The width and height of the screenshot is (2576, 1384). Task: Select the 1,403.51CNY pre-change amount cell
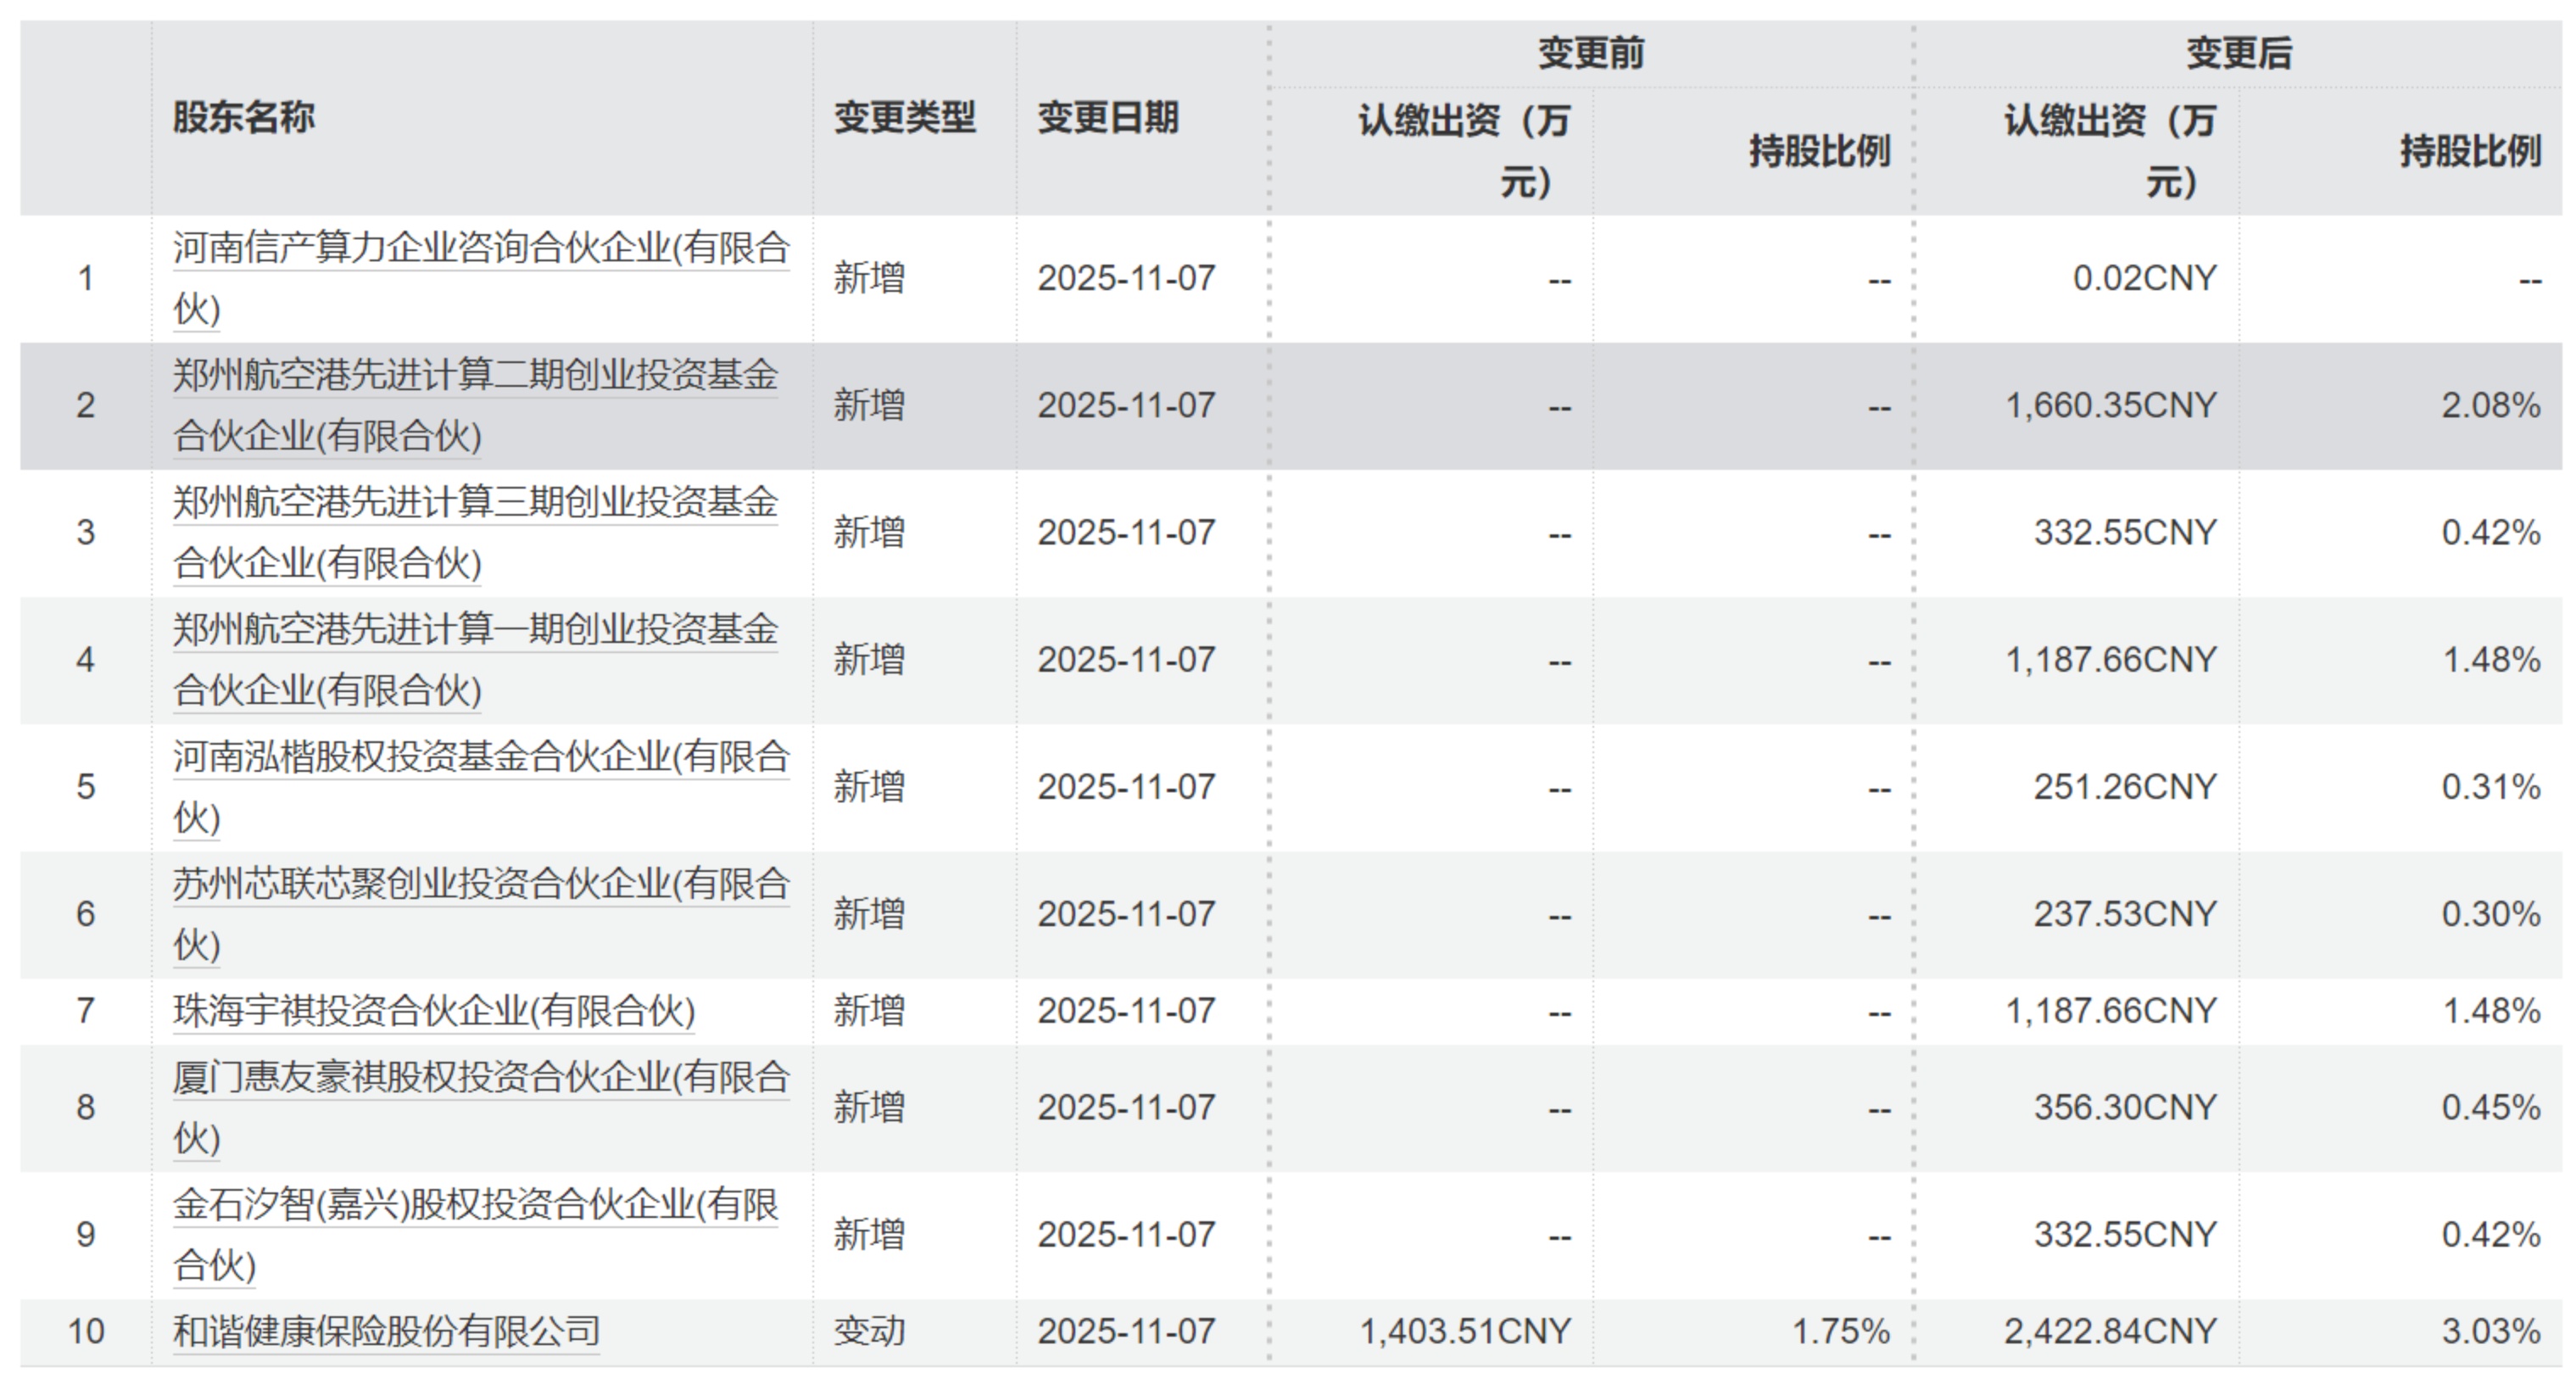pyautogui.click(x=1464, y=1331)
